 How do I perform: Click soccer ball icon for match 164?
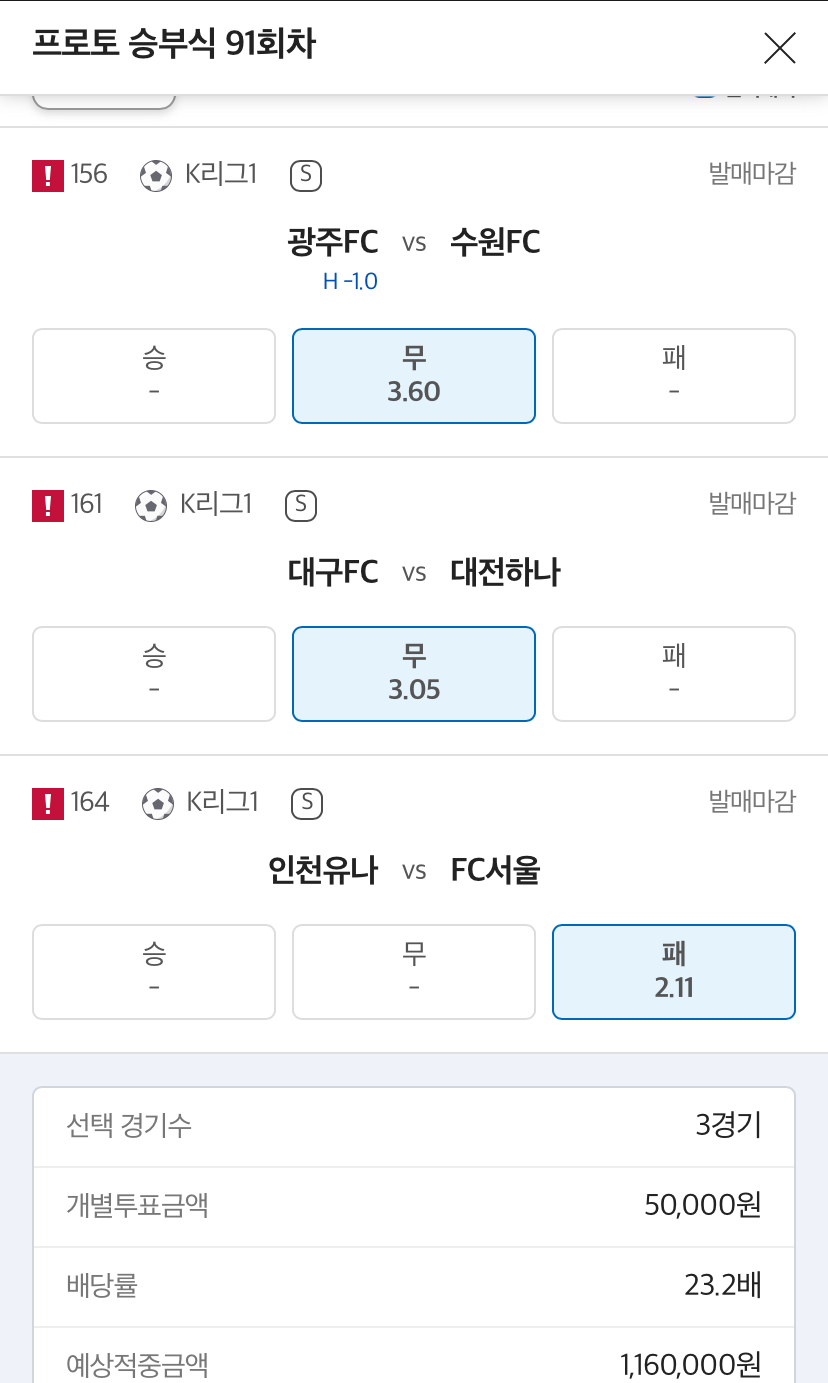coord(157,803)
